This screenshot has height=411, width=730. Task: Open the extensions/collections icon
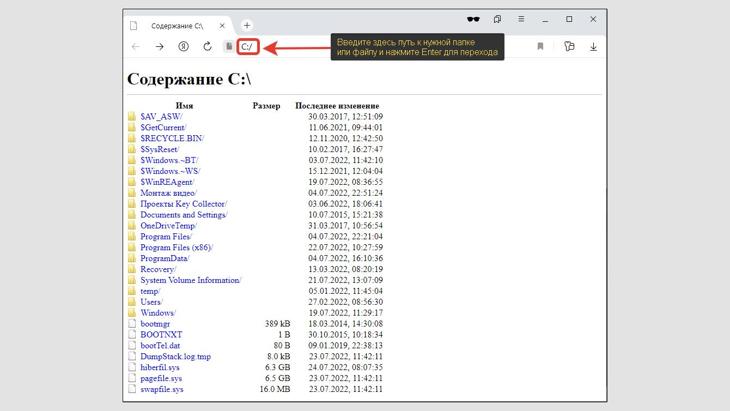pyautogui.click(x=569, y=47)
